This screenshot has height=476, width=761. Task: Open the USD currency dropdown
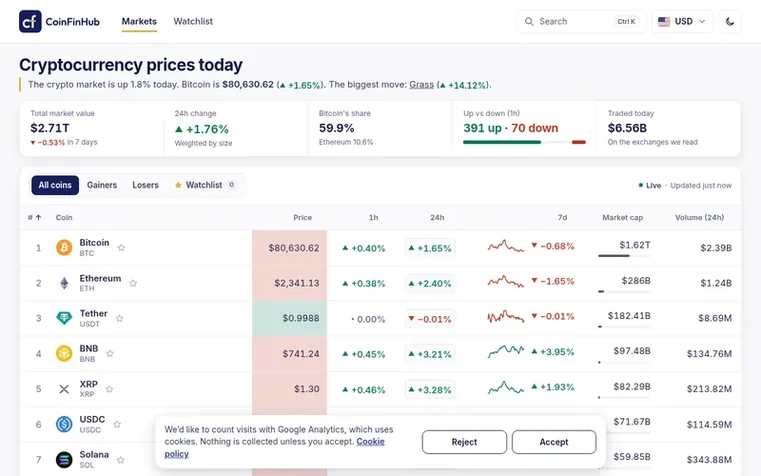coord(682,21)
